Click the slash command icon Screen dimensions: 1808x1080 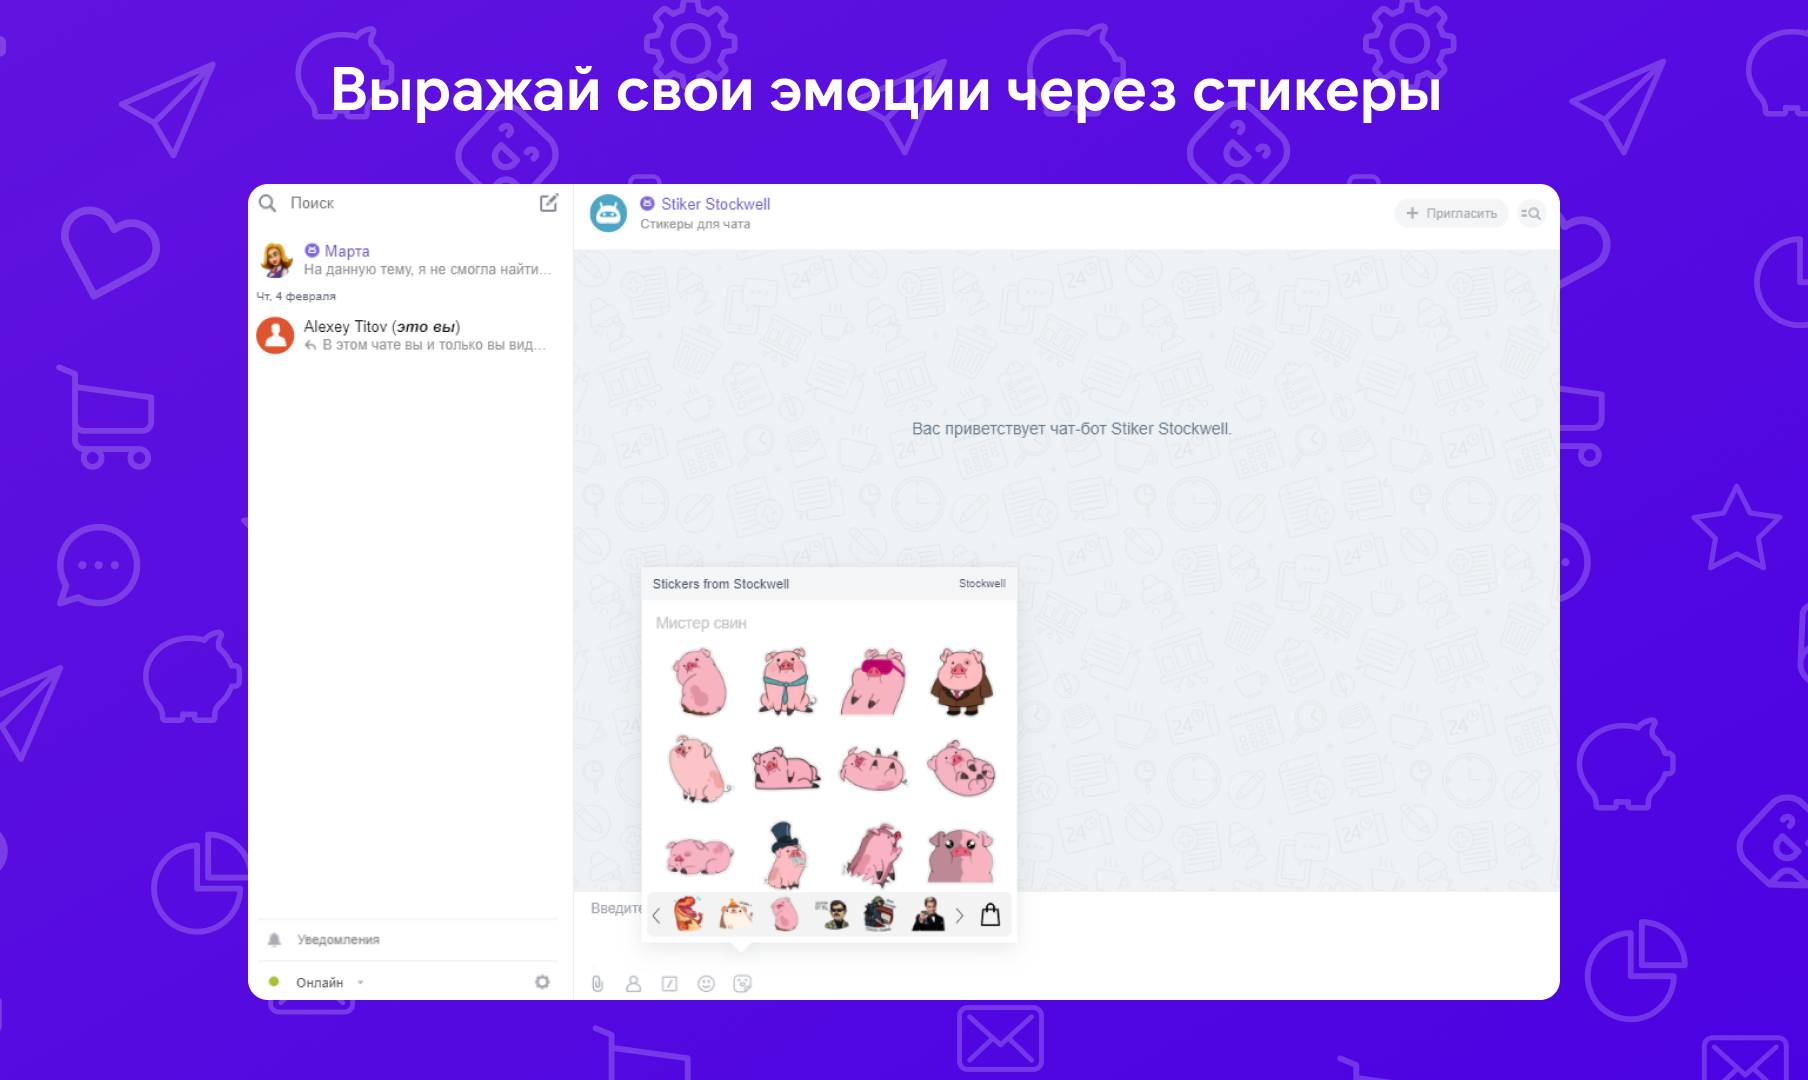click(670, 984)
